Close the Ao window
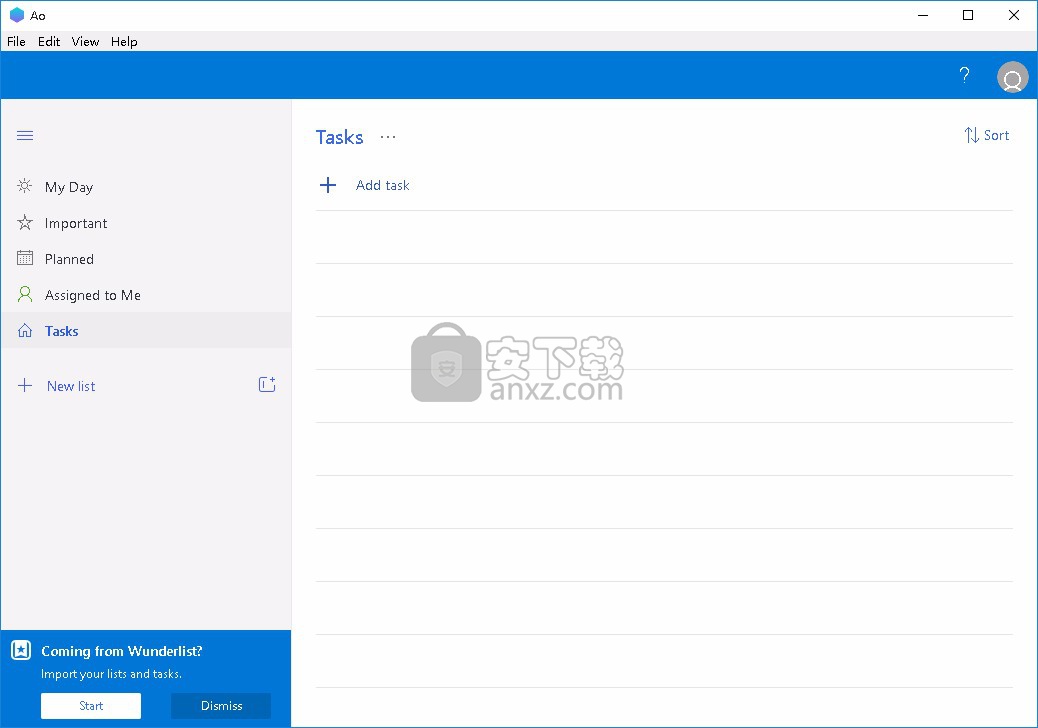 pos(1014,15)
